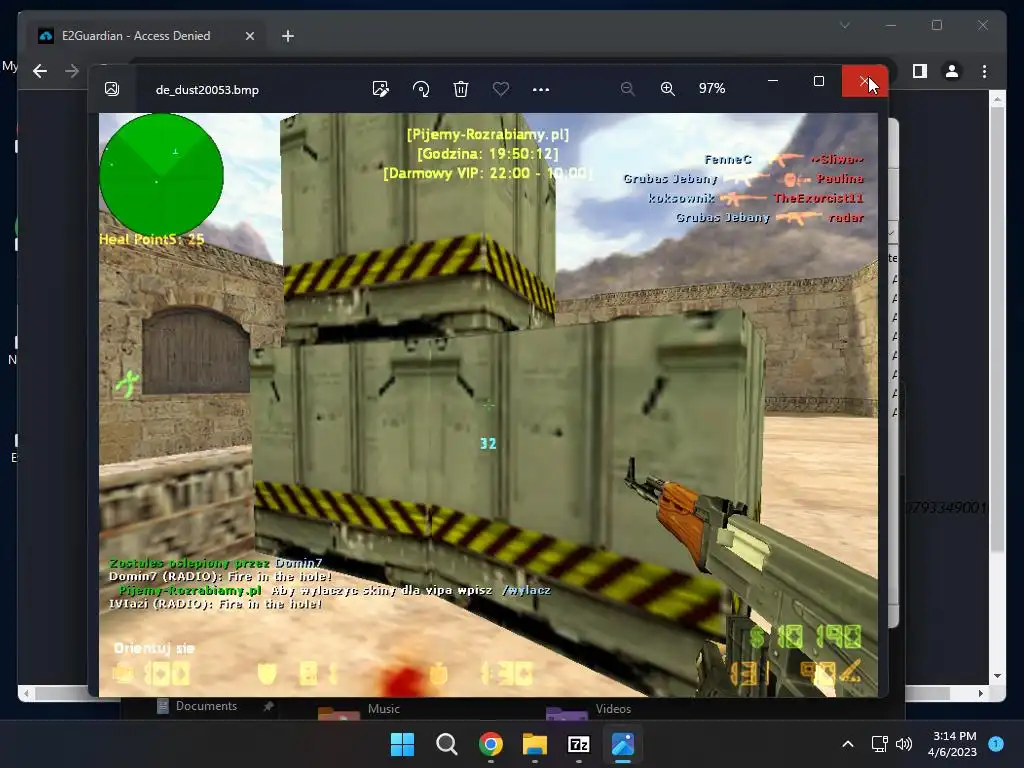
Task: Click the 97% zoom level text
Action: (712, 88)
